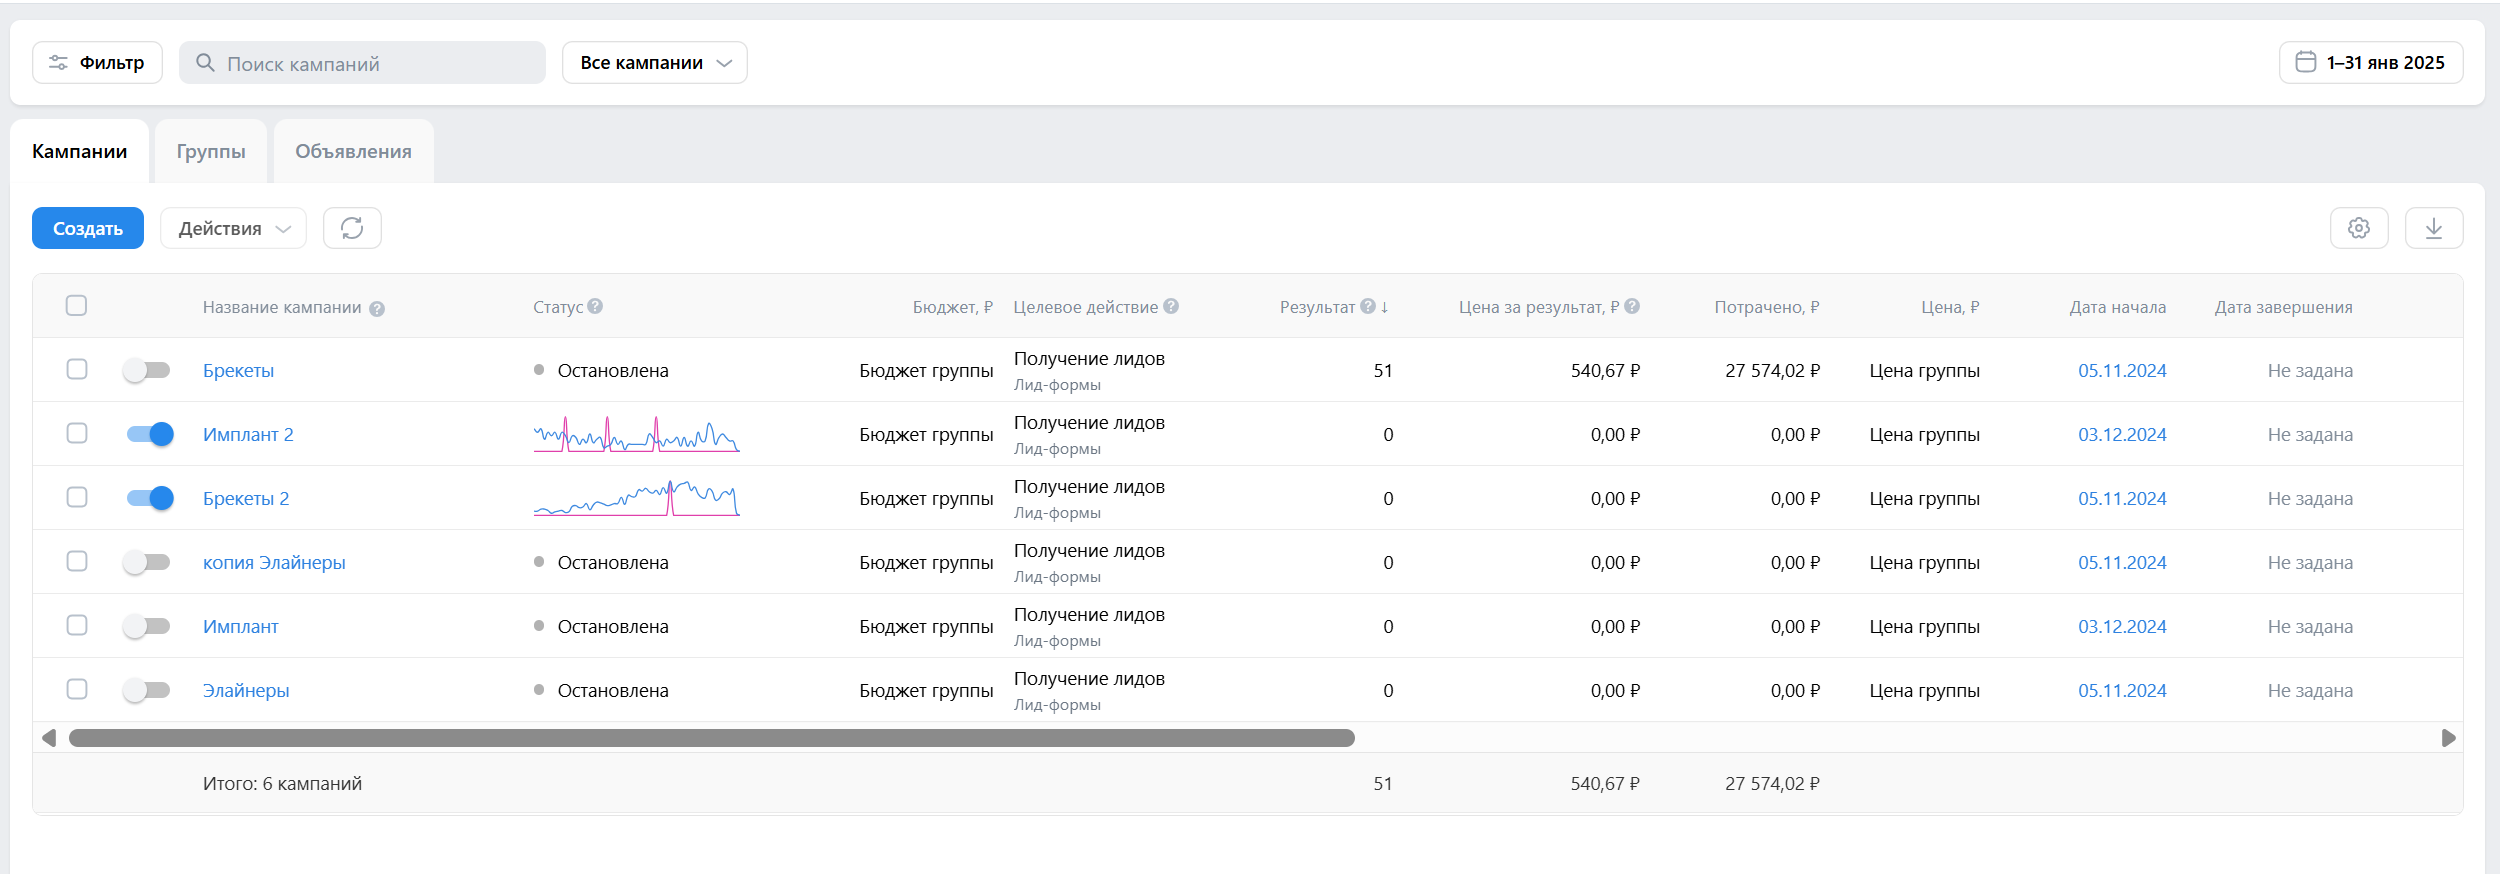The height and width of the screenshot is (874, 2500).
Task: Open table settings gear icon
Action: pos(2358,228)
